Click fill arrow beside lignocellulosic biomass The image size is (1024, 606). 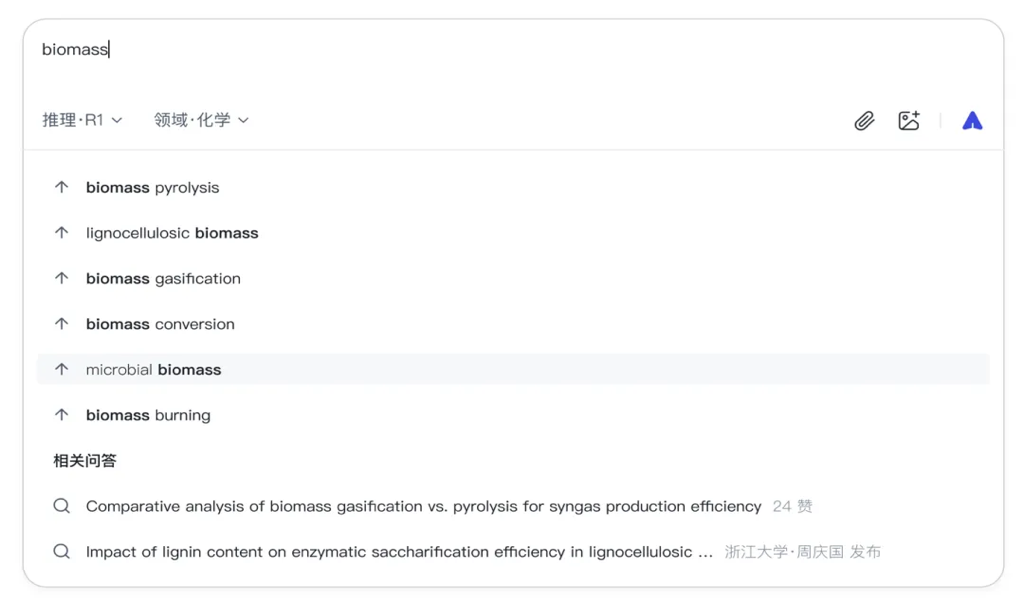61,233
